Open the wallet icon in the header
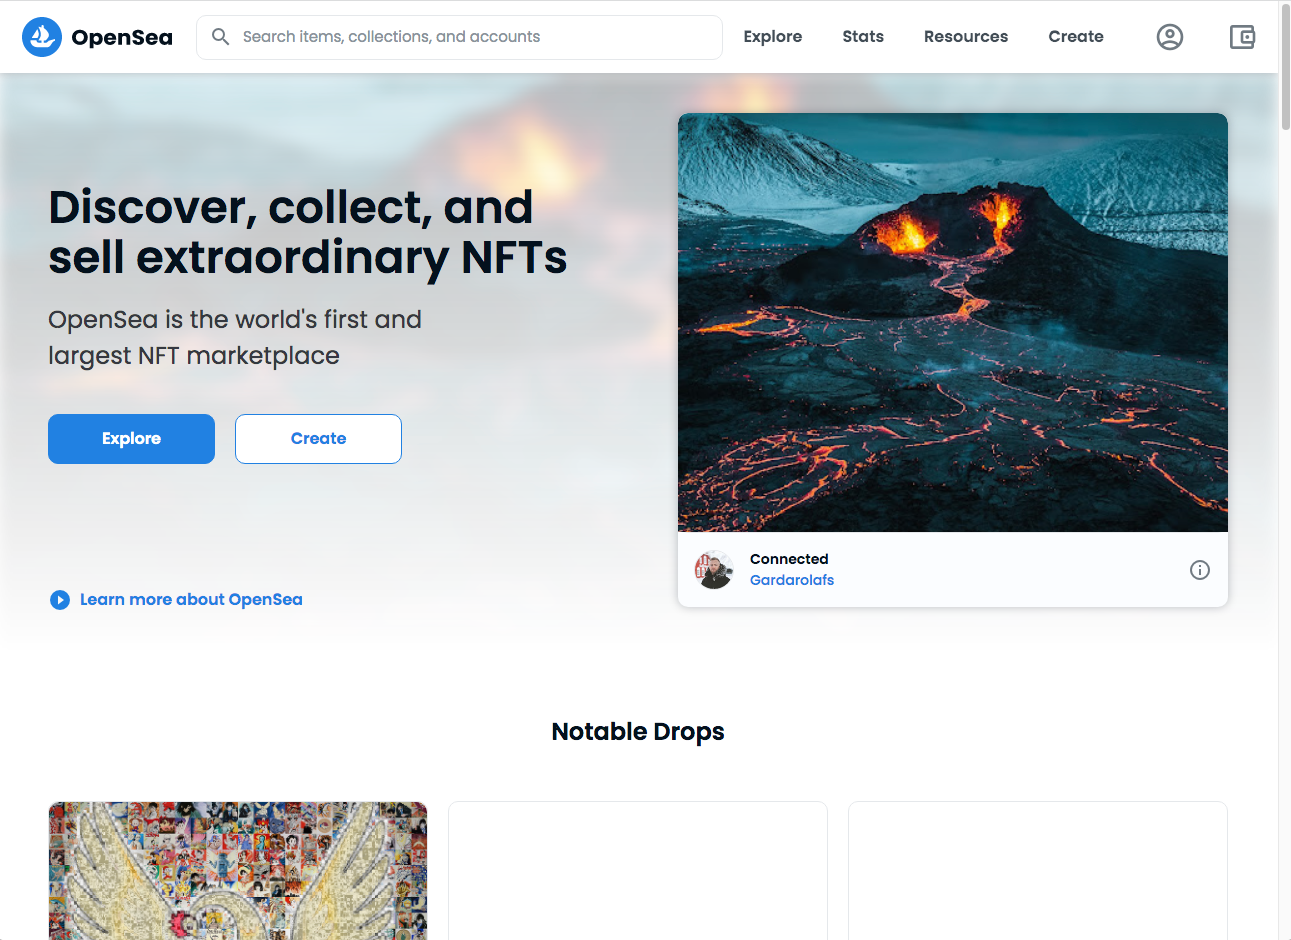Screen dimensions: 1291x940 coord(1242,37)
